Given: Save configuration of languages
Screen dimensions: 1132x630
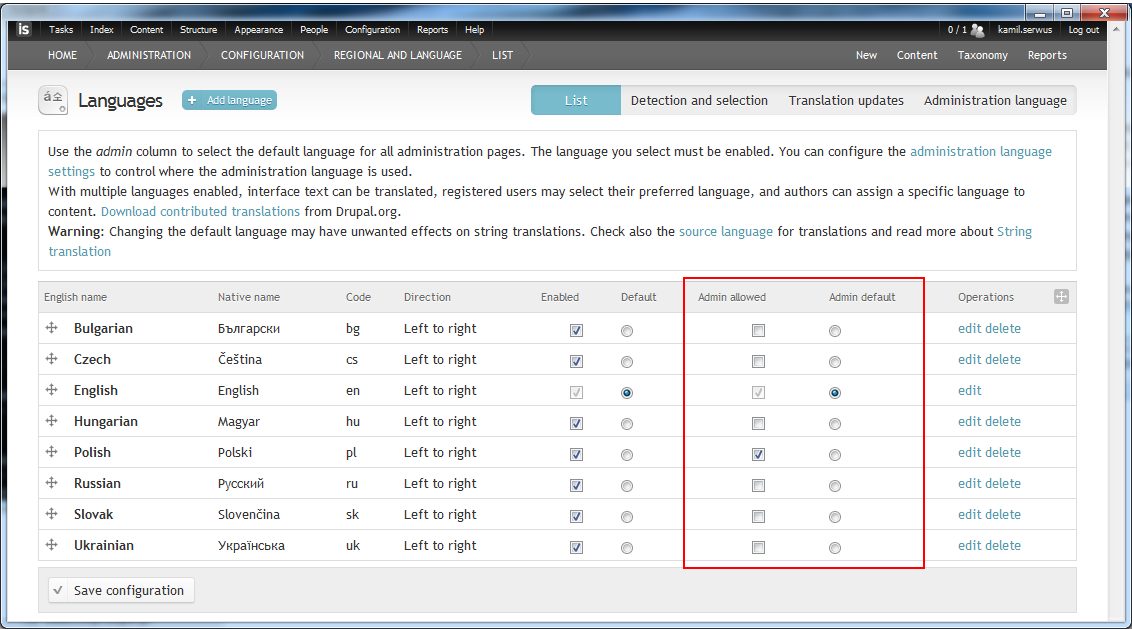Looking at the screenshot, I should (121, 590).
